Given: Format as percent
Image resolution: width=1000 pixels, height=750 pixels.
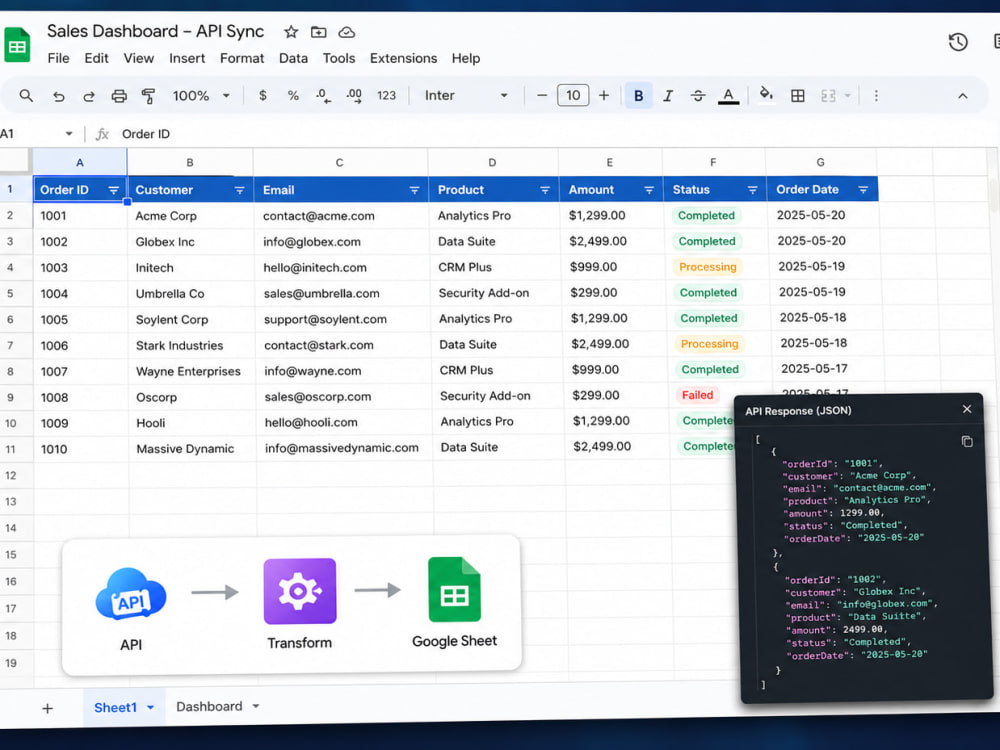Looking at the screenshot, I should 293,96.
